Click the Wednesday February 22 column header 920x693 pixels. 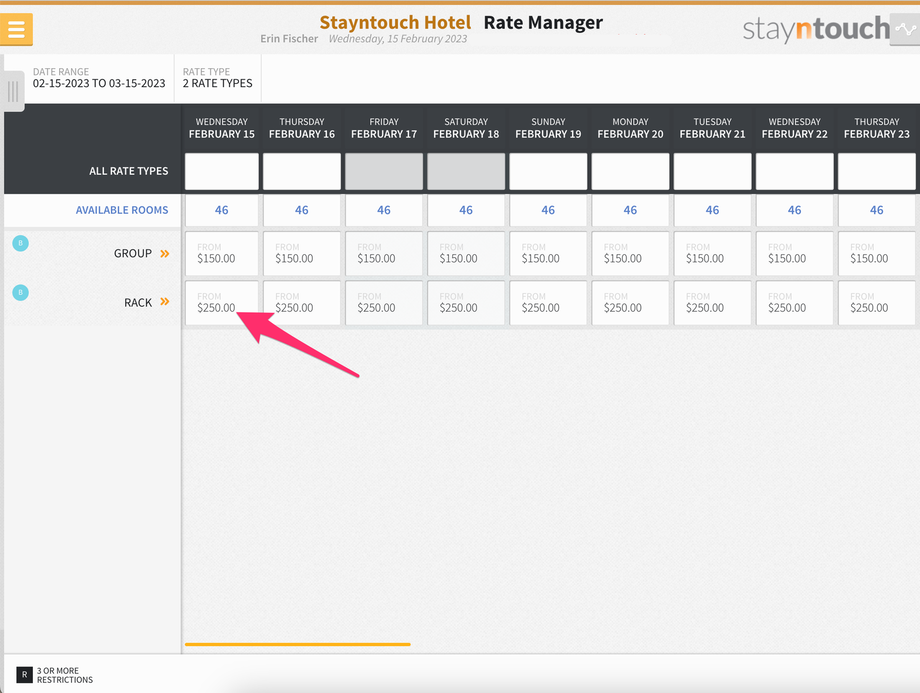pos(794,128)
